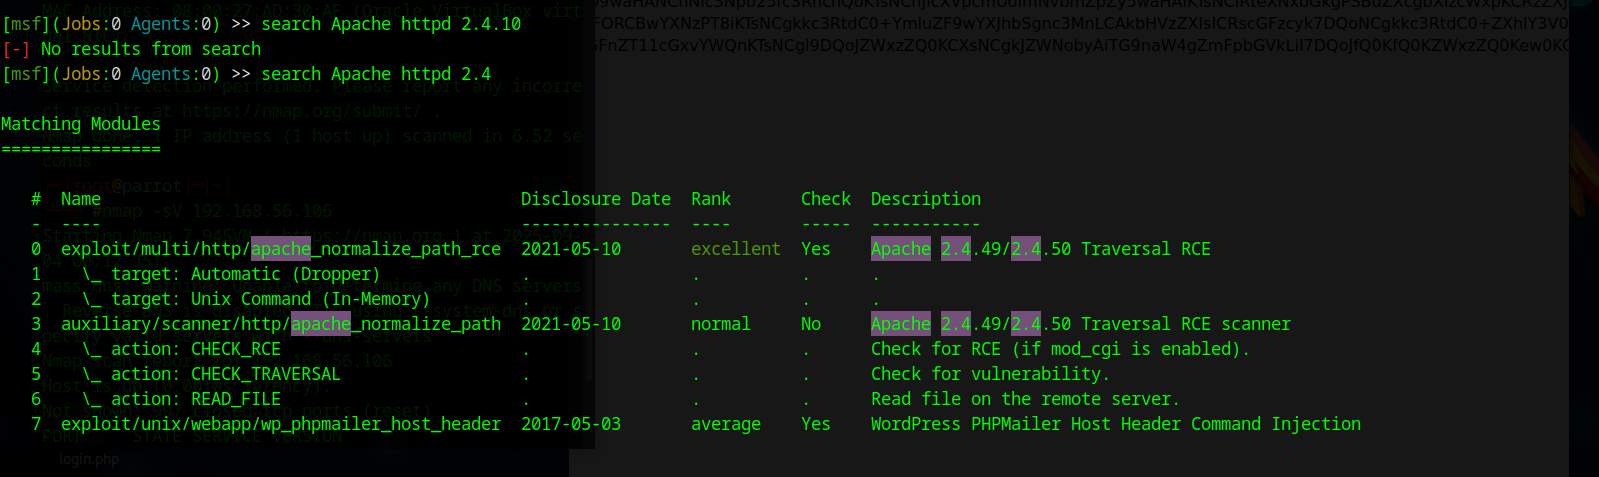This screenshot has width=1599, height=477.
Task: Click the 'search Apache httpd 2.4.10' command text
Action: pyautogui.click(x=391, y=24)
